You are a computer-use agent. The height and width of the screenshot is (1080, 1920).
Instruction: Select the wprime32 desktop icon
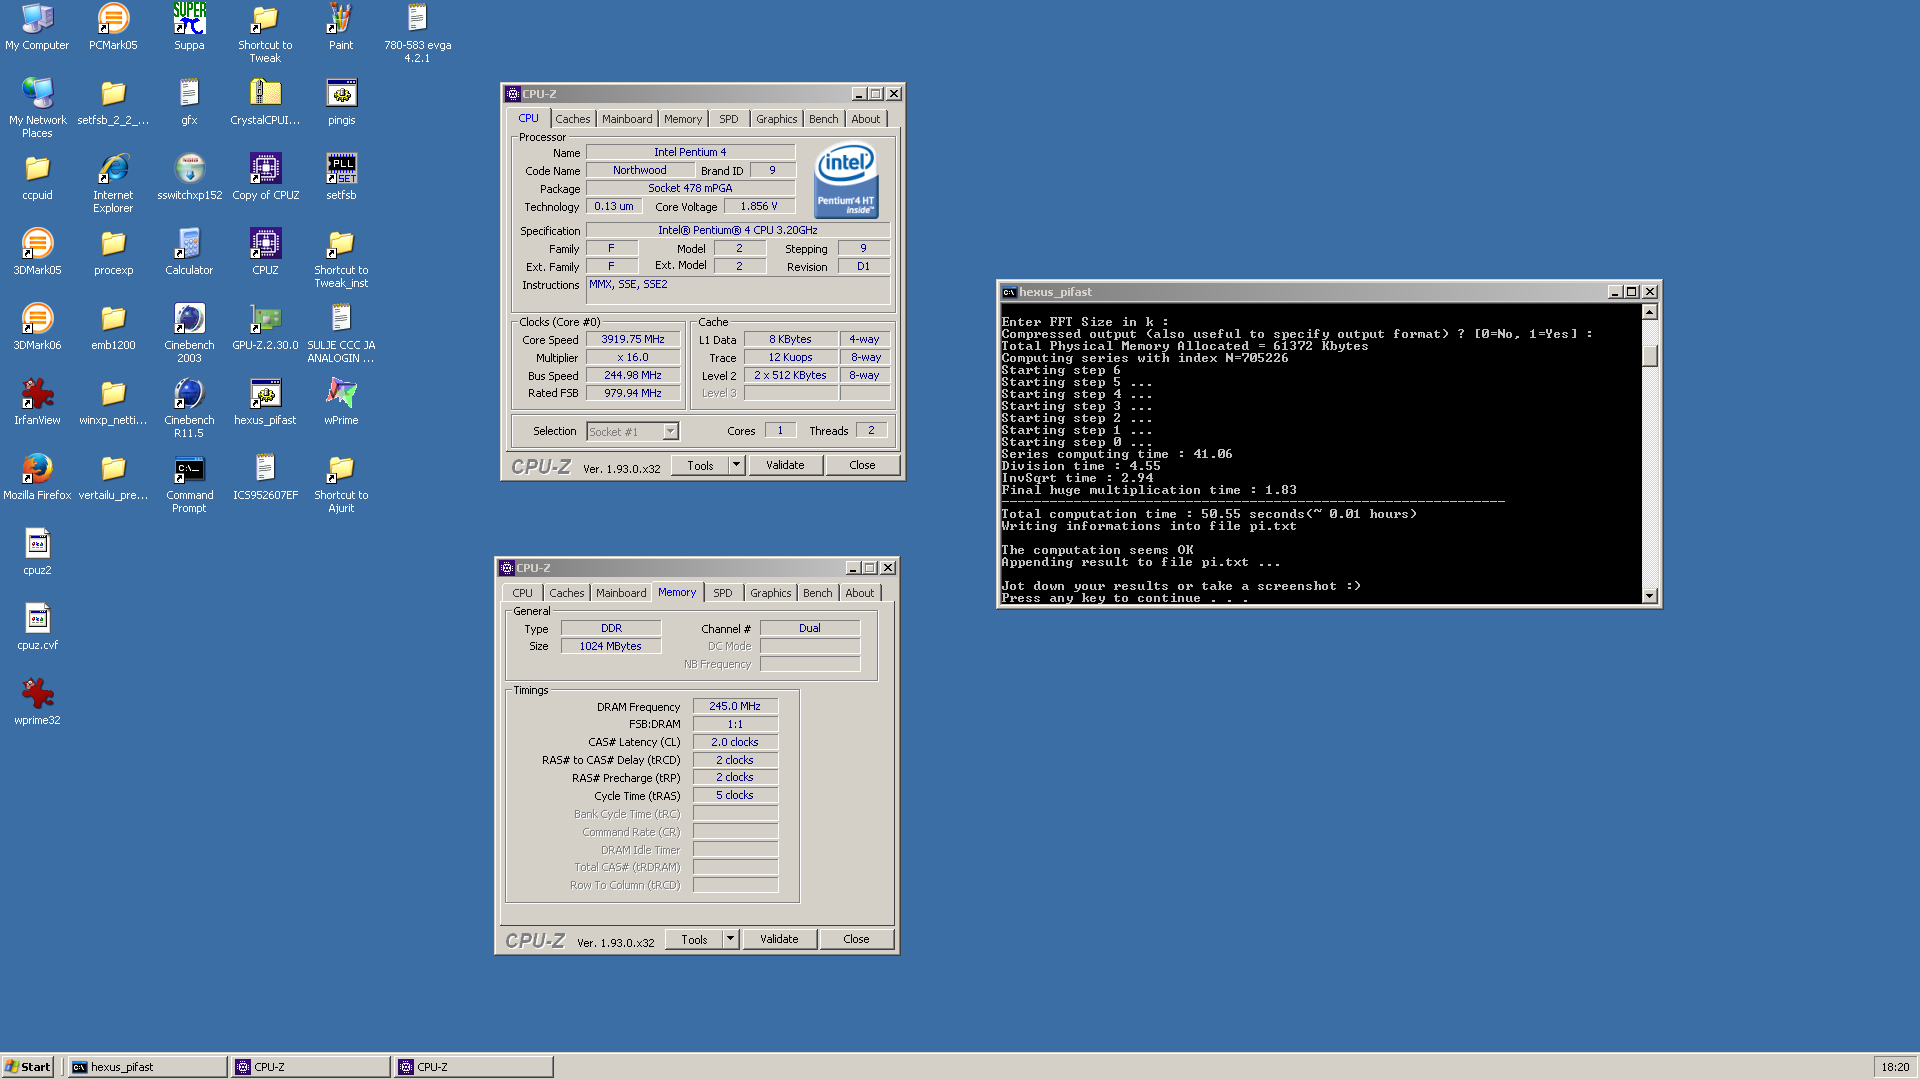37,693
